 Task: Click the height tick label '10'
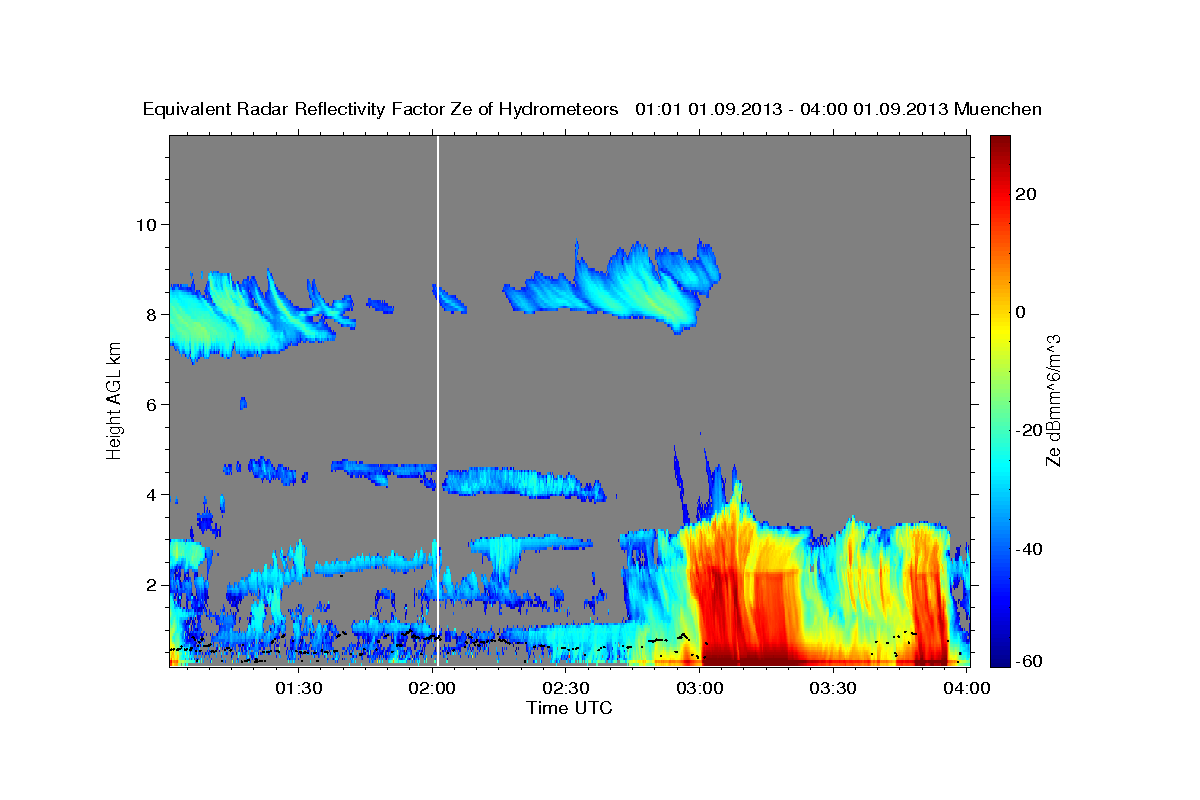point(145,224)
